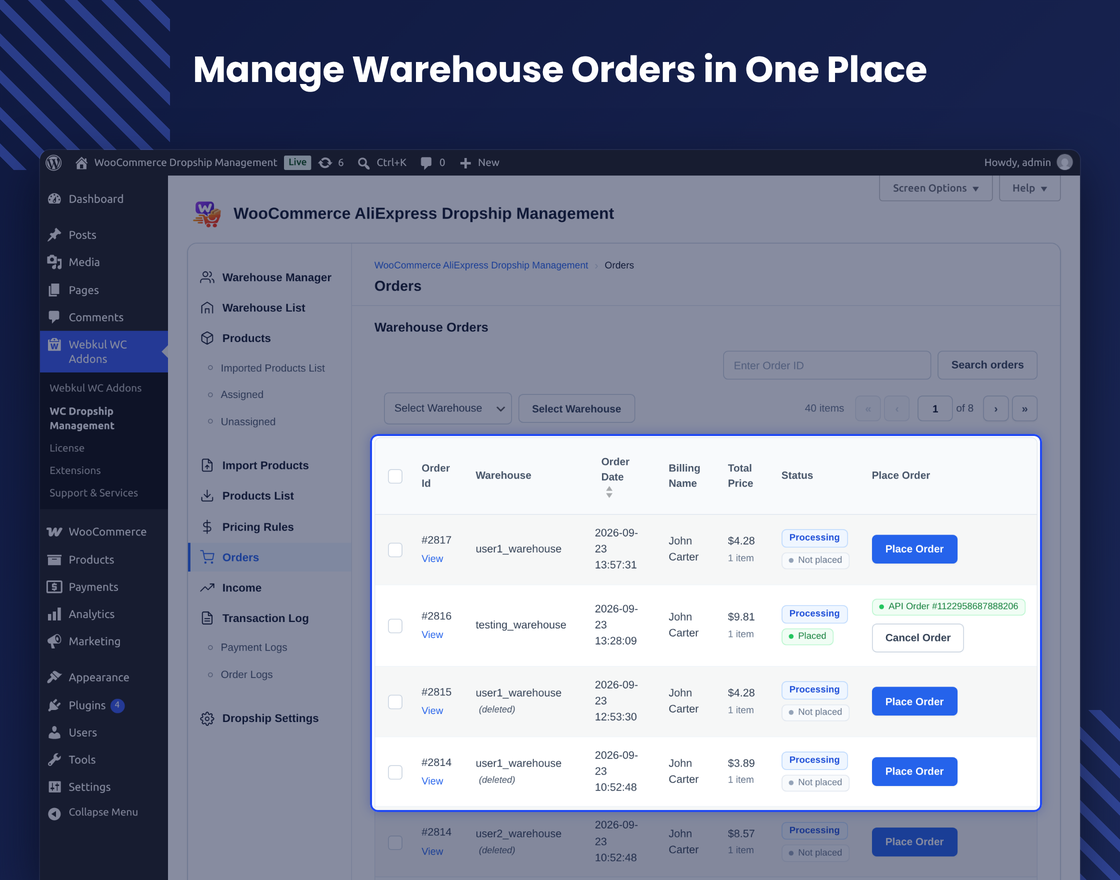Click the admin avatar next to Howdy
This screenshot has width=1120, height=880.
1064,162
